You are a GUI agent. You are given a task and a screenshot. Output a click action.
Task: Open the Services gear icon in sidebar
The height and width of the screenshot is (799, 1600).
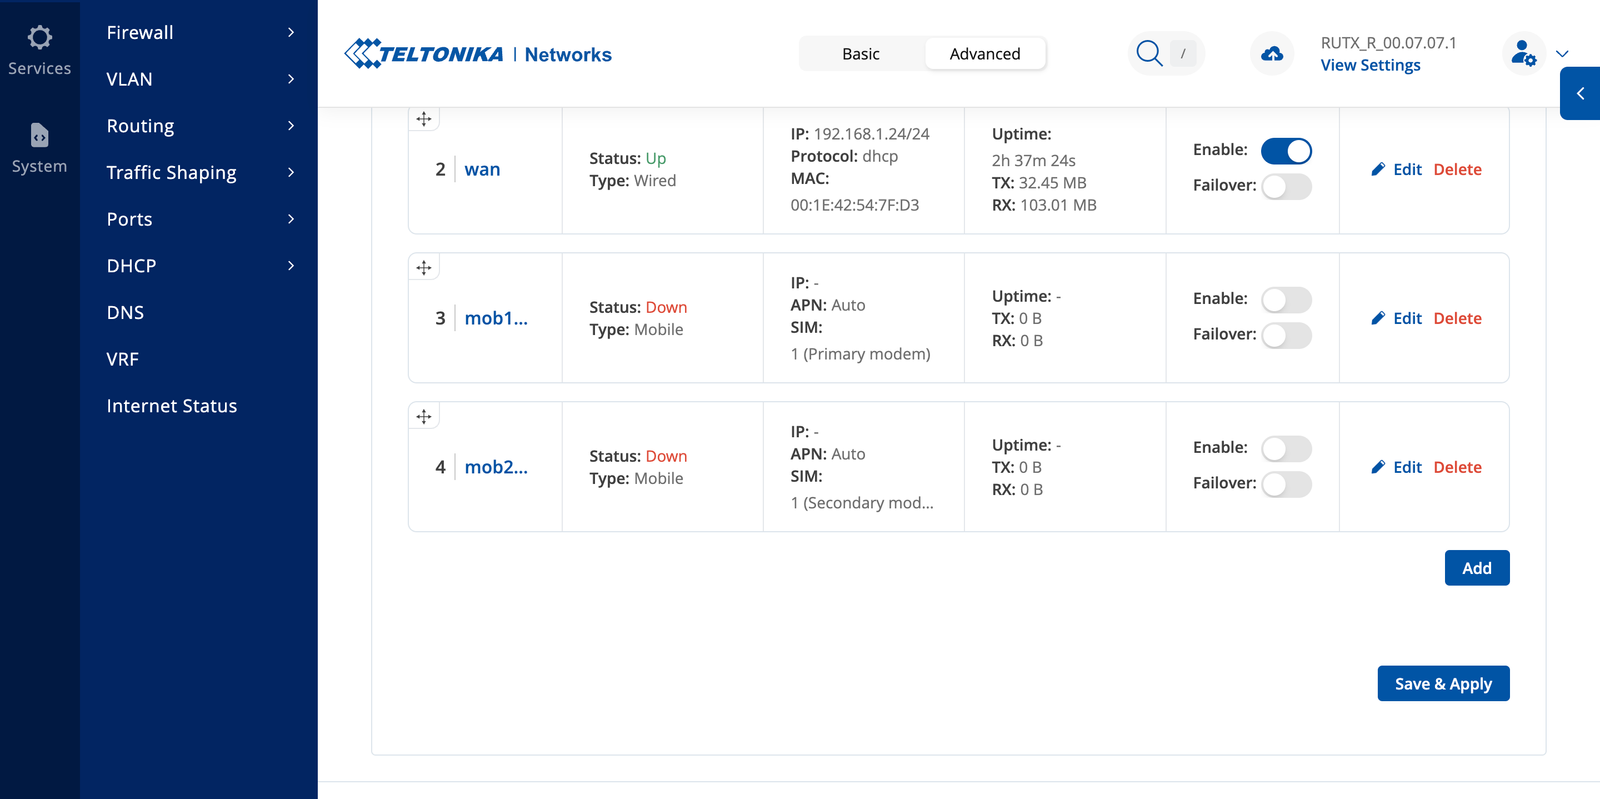40,38
